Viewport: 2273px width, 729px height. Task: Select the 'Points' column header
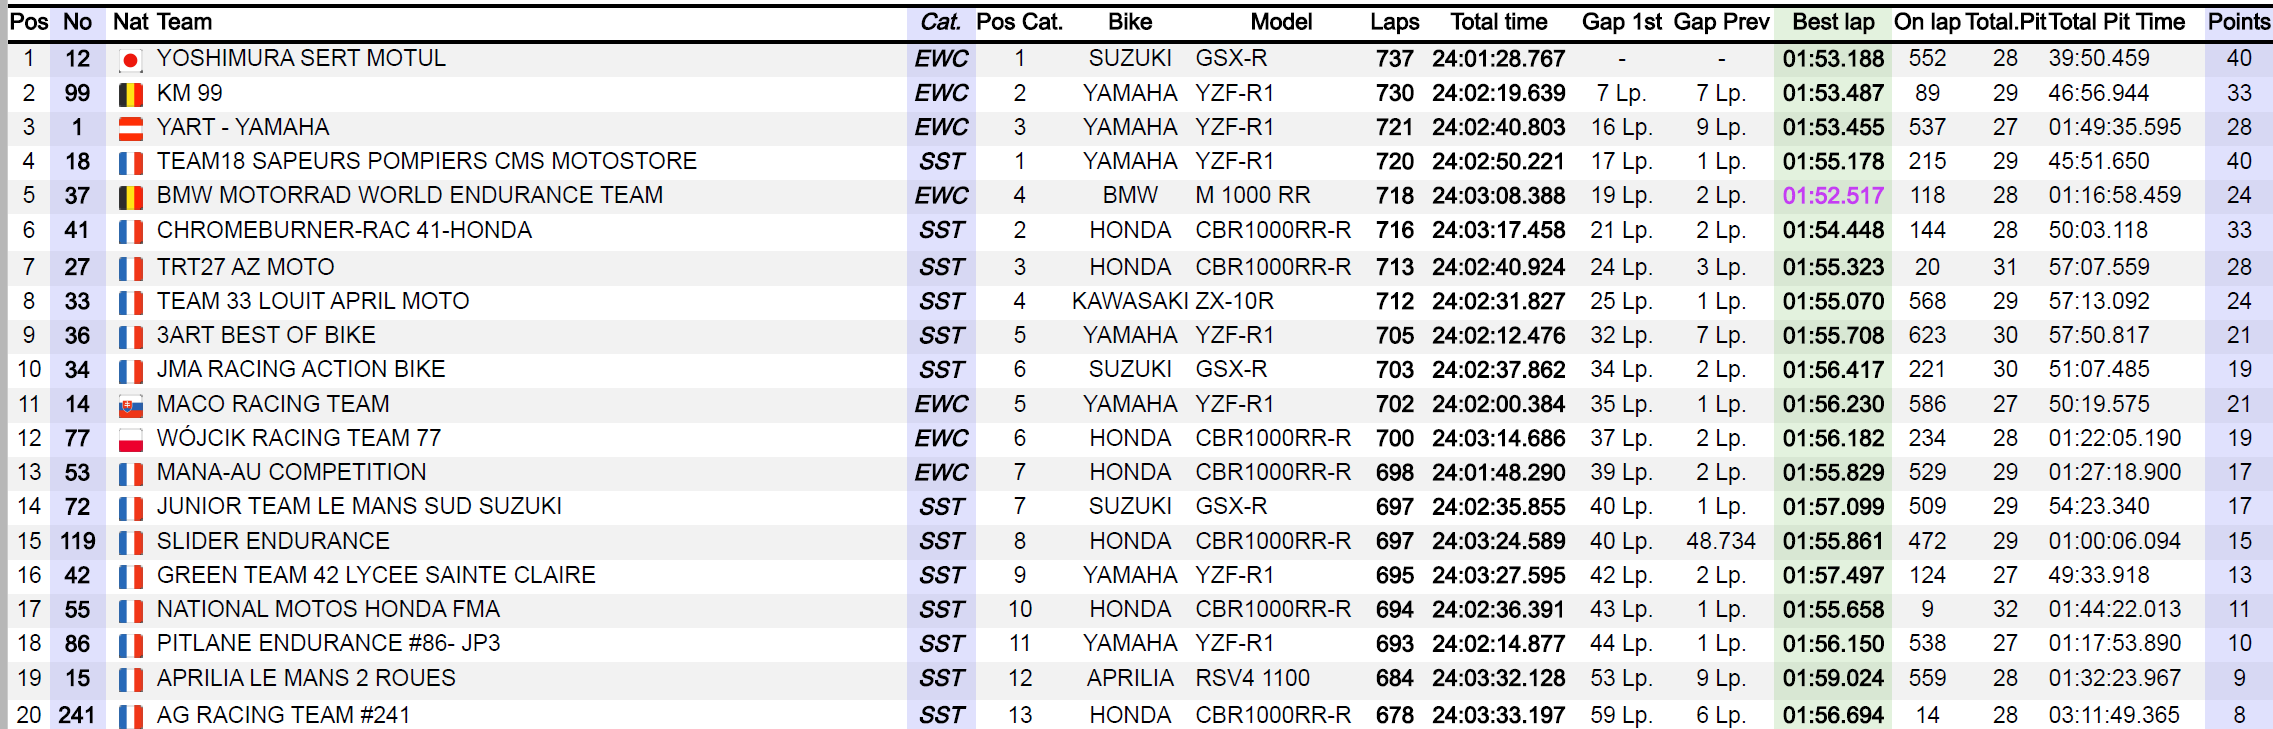pyautogui.click(x=2239, y=22)
